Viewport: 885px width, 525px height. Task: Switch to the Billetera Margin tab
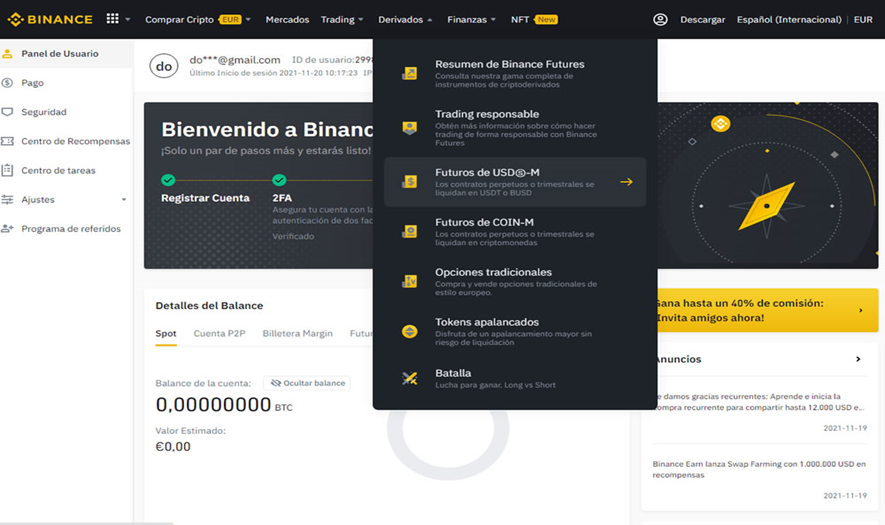coord(297,334)
